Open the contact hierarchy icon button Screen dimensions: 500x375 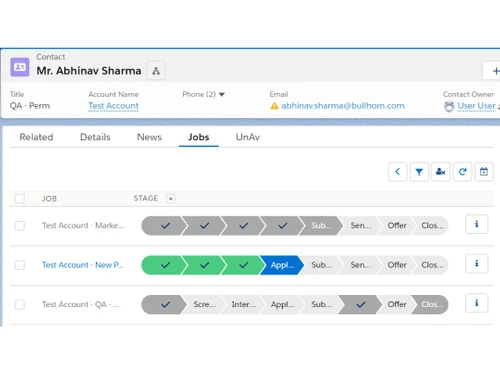point(156,71)
